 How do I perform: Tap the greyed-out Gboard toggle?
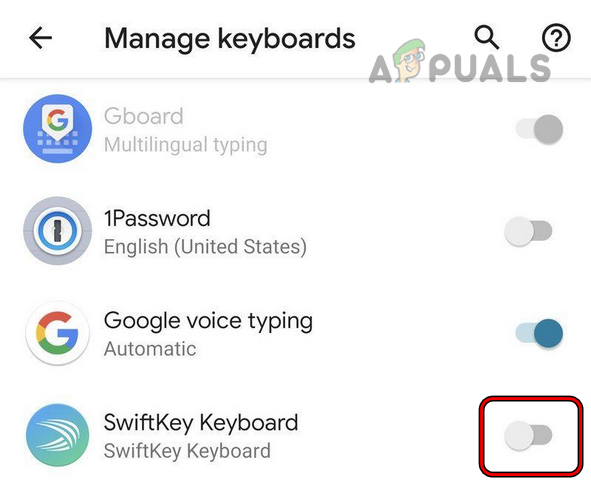point(539,129)
